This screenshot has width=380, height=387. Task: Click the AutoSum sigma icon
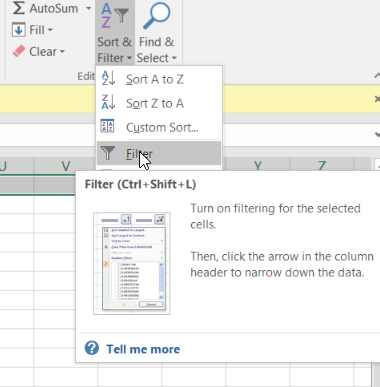click(x=18, y=8)
